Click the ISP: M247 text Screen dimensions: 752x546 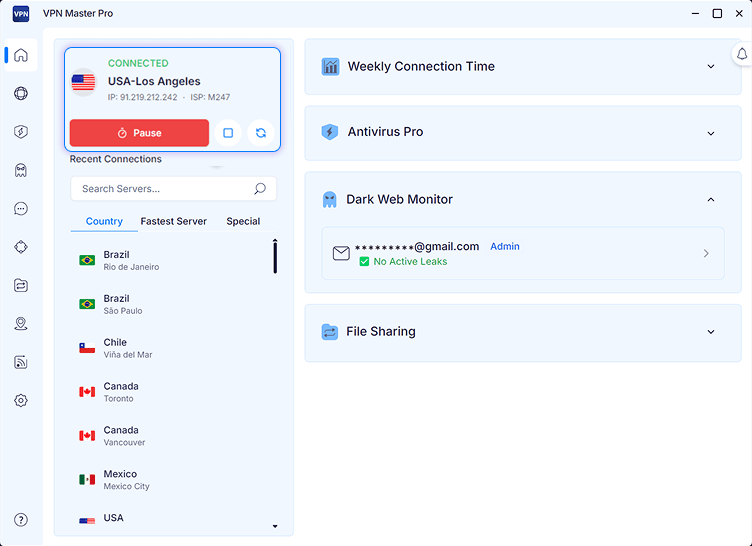[x=210, y=97]
